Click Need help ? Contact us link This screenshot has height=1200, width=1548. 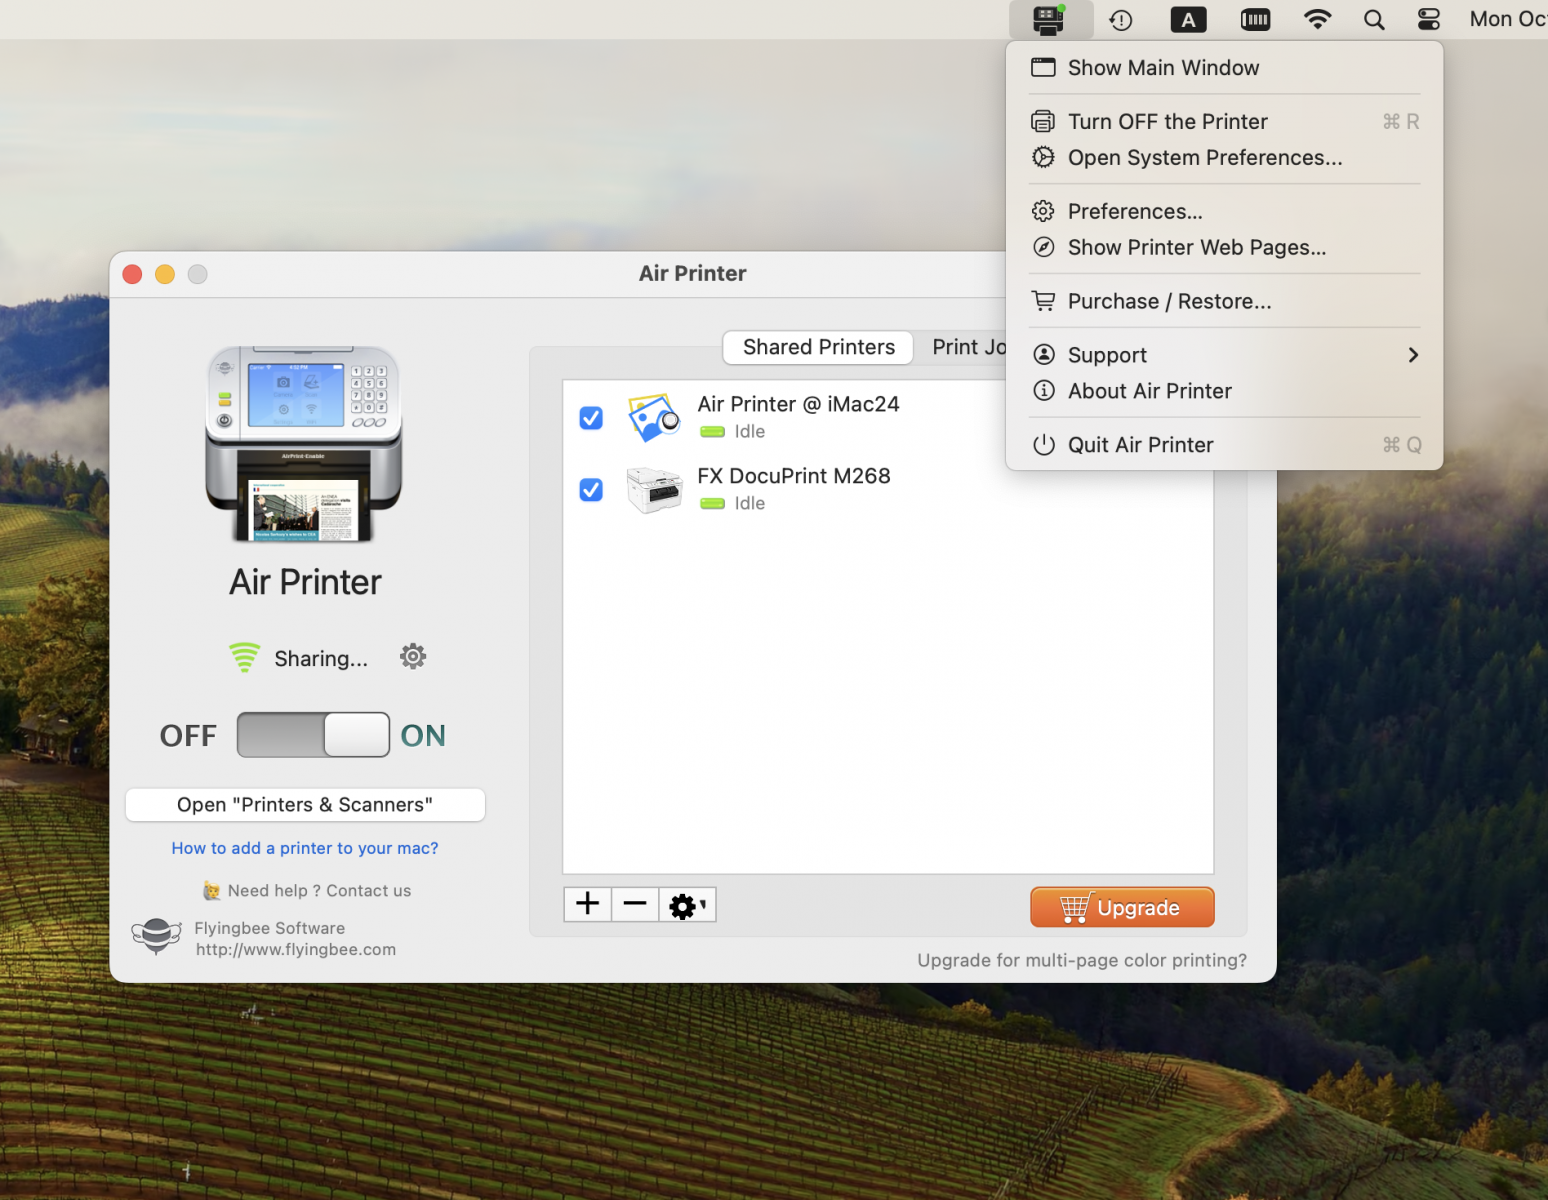pyautogui.click(x=307, y=890)
